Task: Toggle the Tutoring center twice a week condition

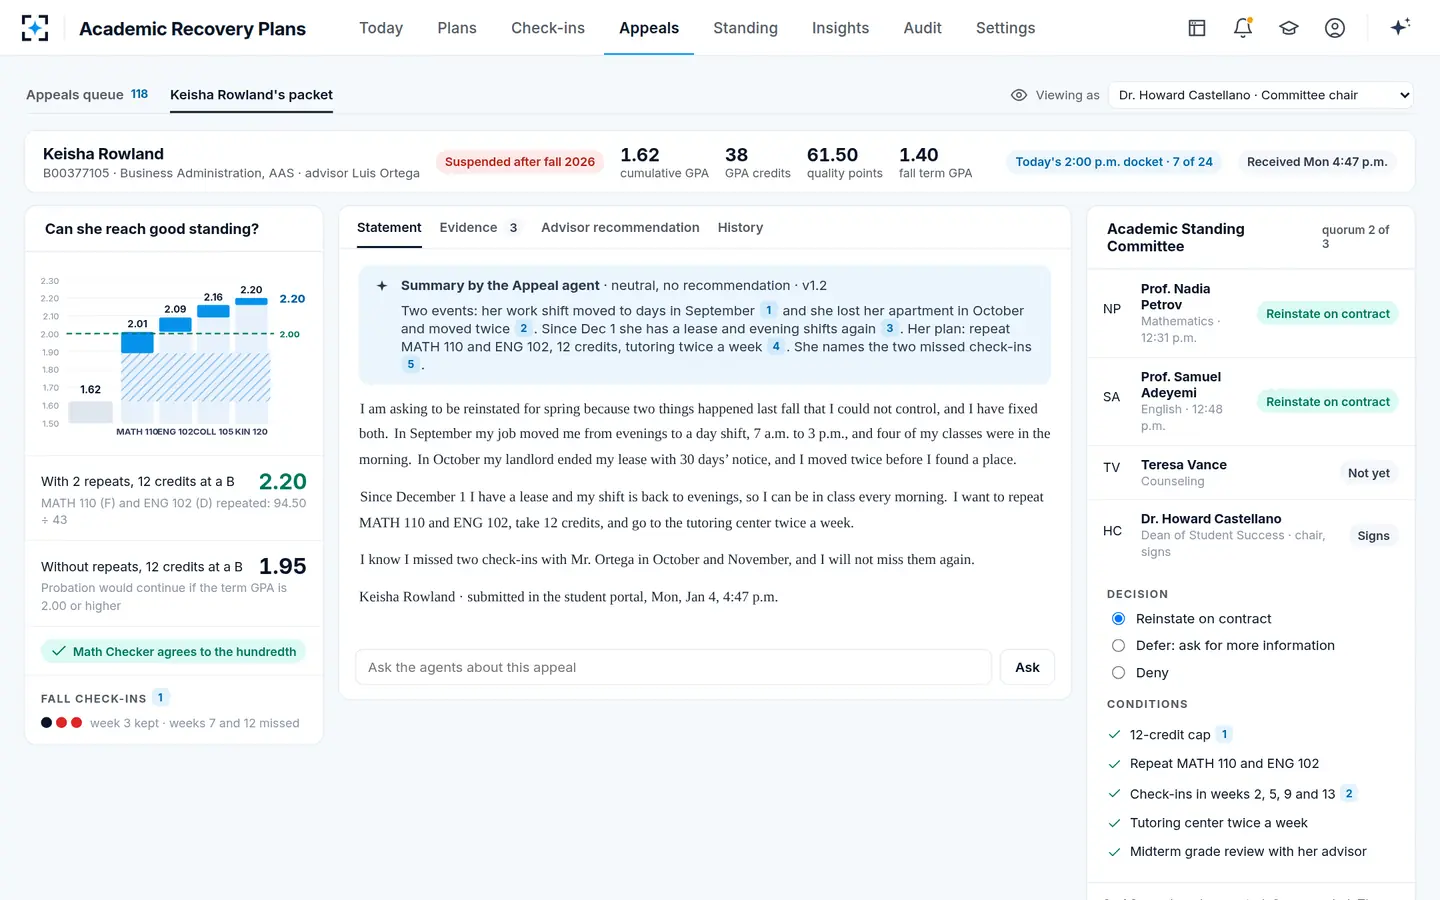Action: click(x=1114, y=823)
